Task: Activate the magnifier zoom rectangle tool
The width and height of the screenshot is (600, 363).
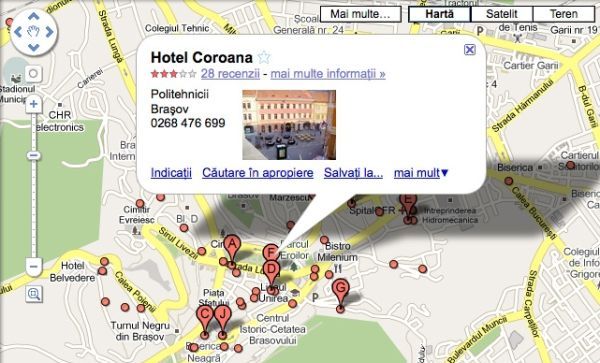Action: 34,294
